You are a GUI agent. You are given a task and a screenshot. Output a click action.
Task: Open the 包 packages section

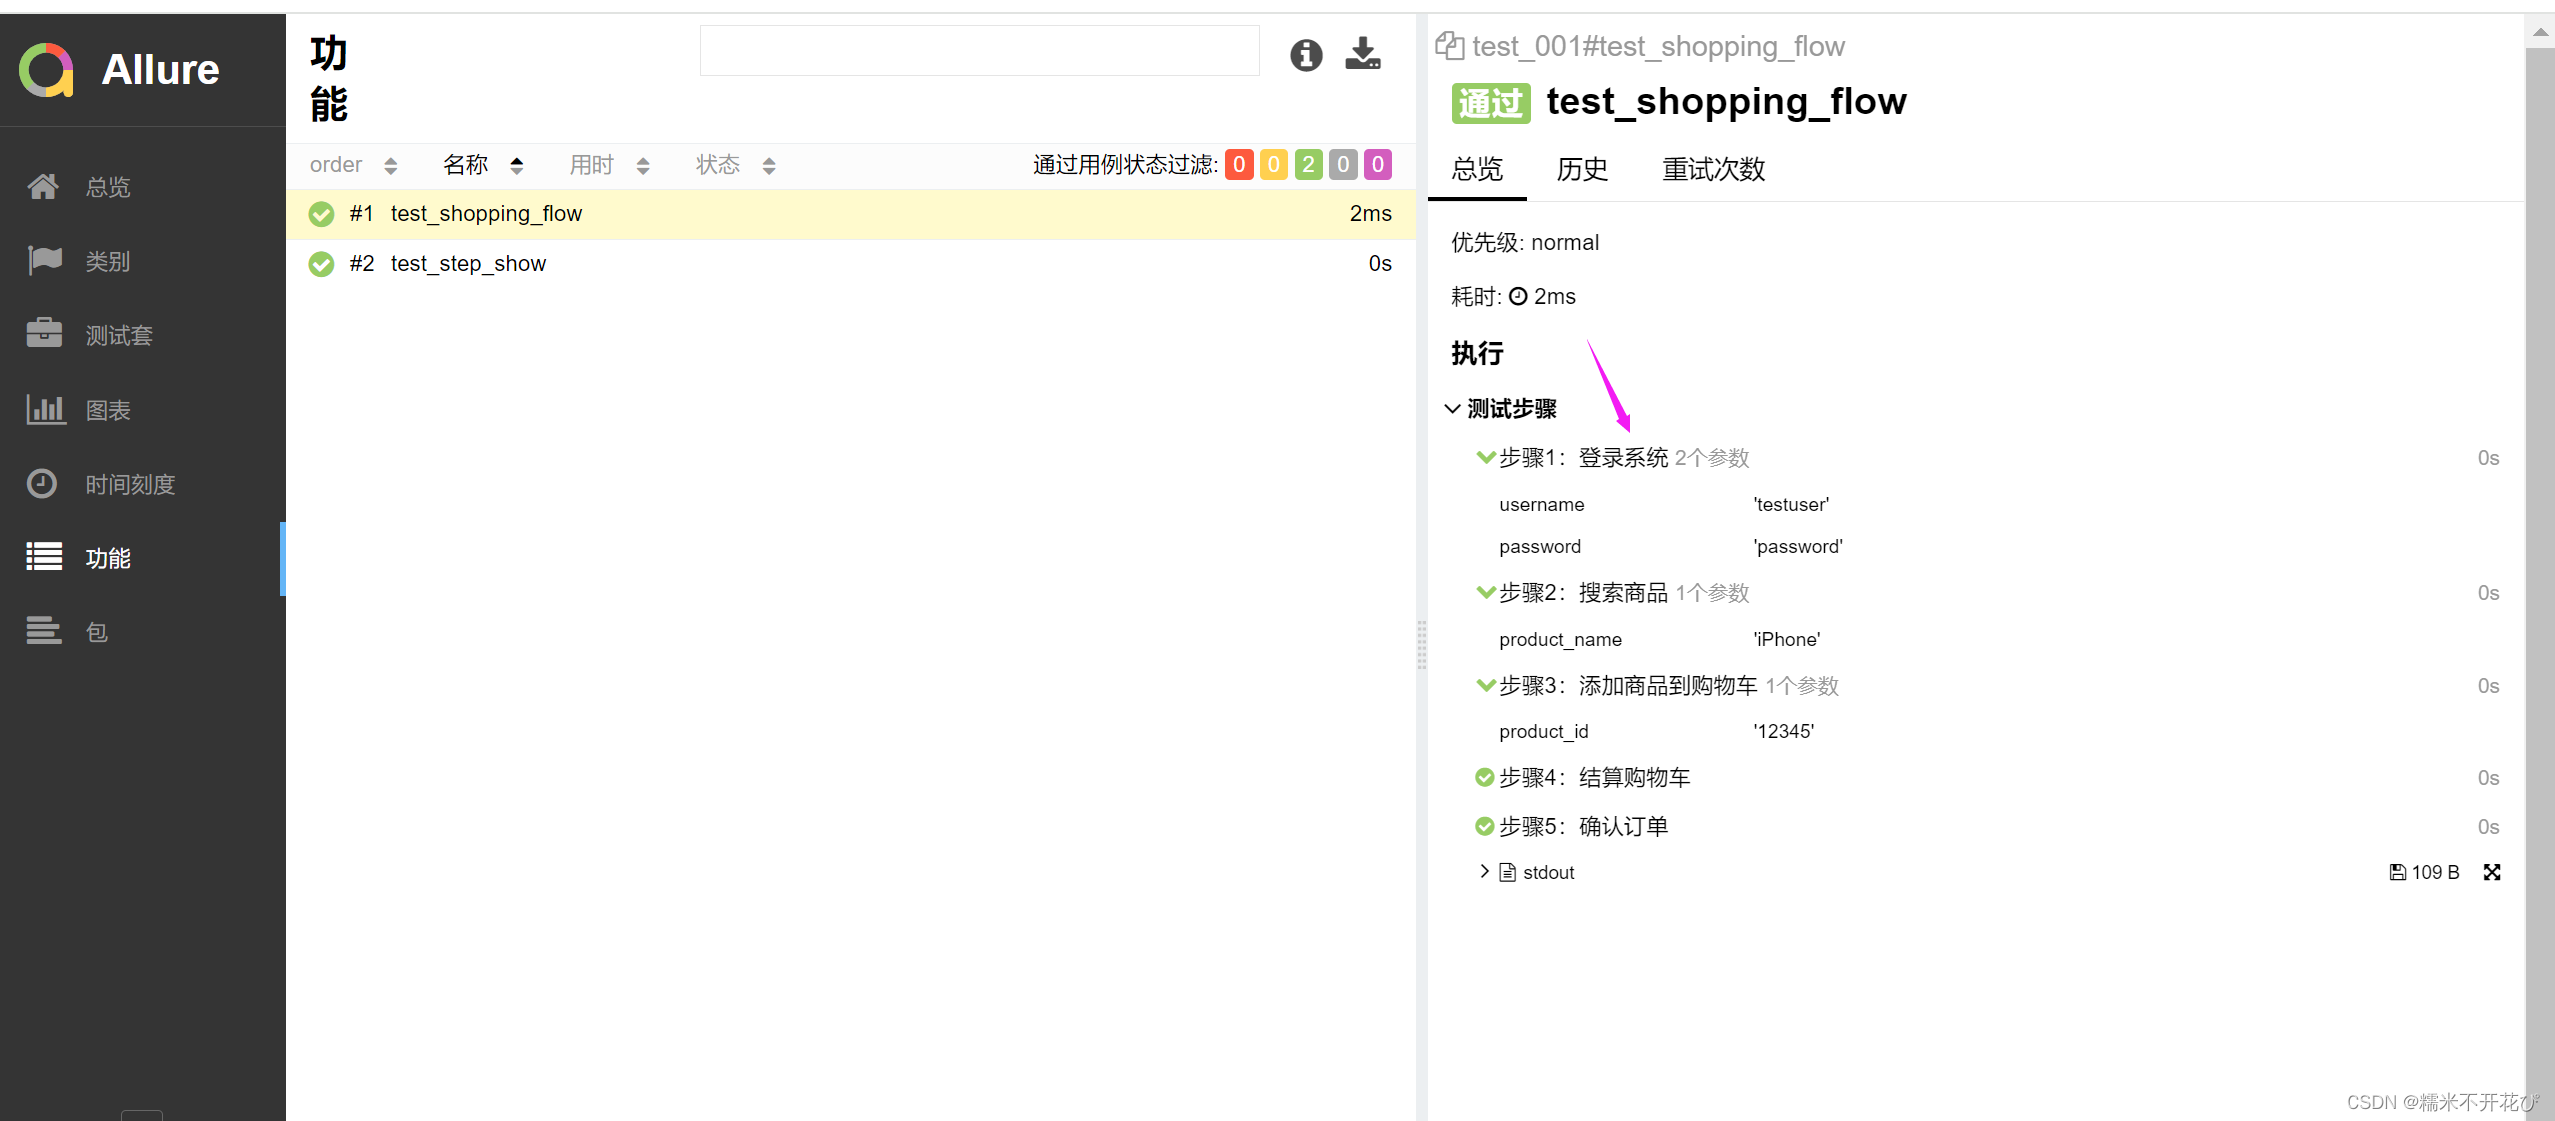pos(96,631)
